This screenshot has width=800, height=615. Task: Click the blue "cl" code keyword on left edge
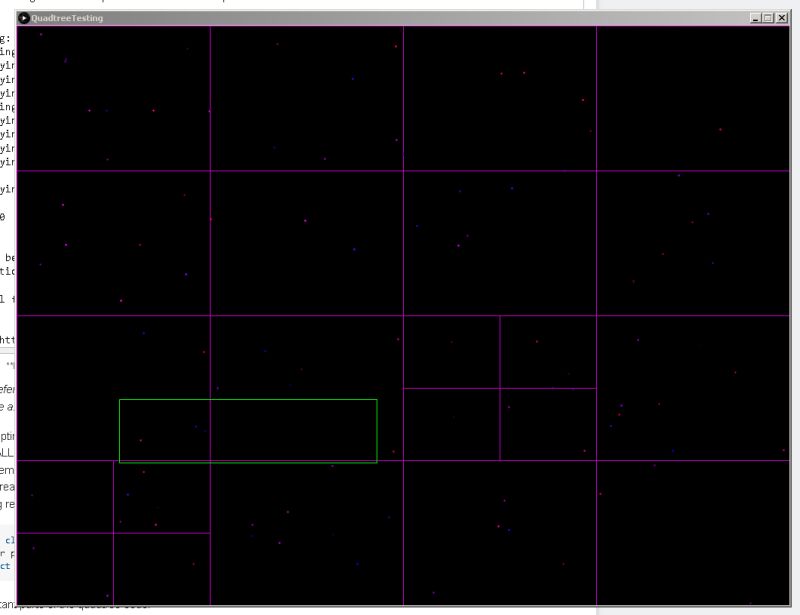click(8, 539)
